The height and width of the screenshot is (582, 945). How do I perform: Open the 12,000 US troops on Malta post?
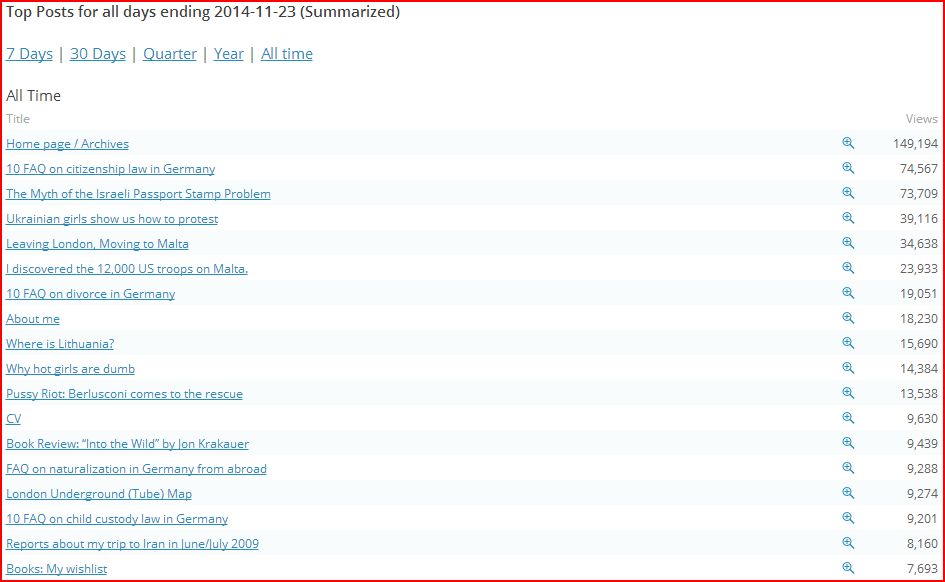(x=127, y=269)
